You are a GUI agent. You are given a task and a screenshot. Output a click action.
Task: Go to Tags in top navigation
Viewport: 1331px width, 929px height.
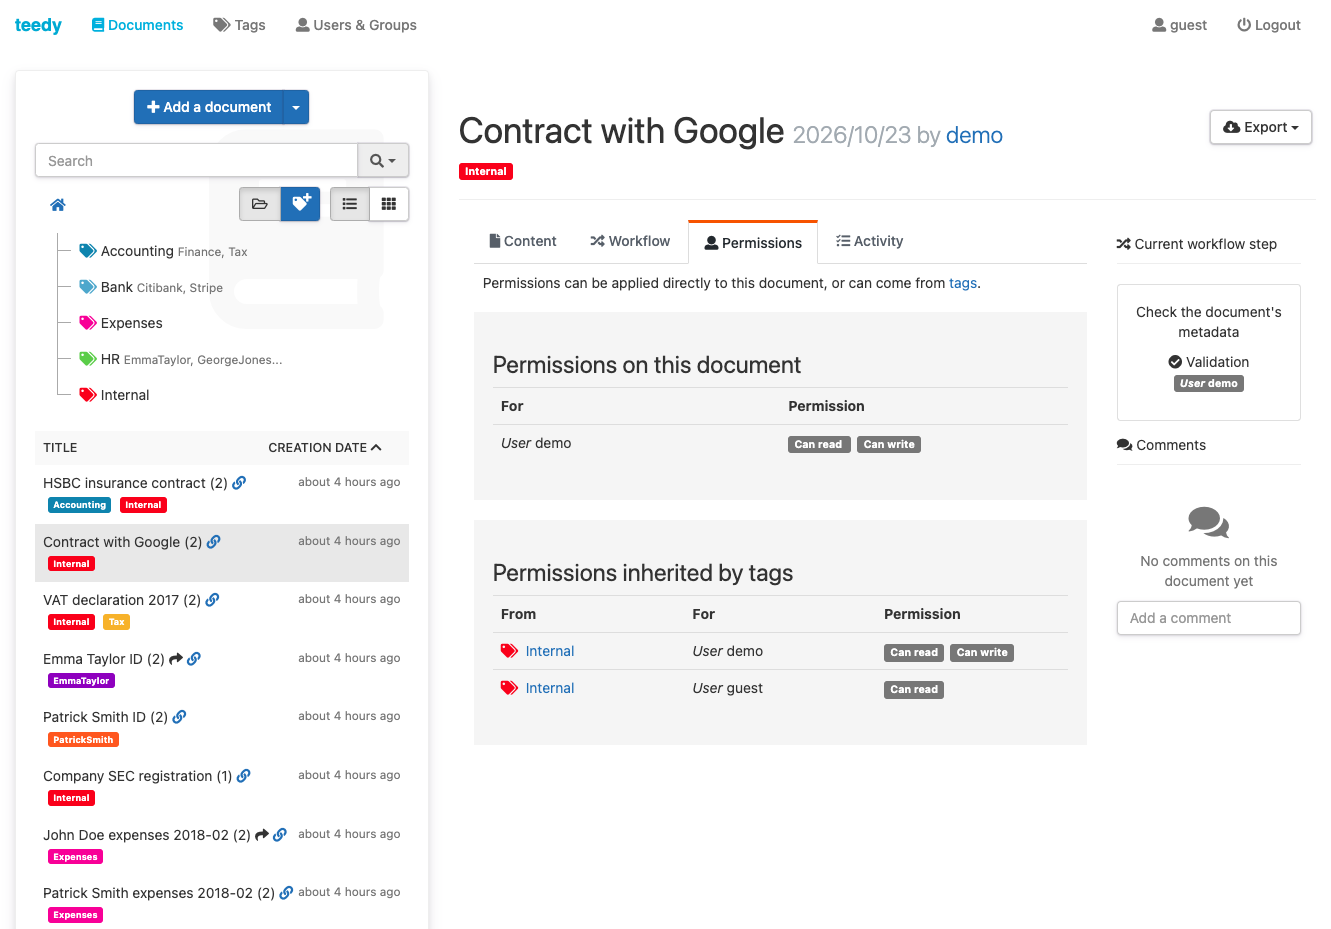click(x=239, y=25)
